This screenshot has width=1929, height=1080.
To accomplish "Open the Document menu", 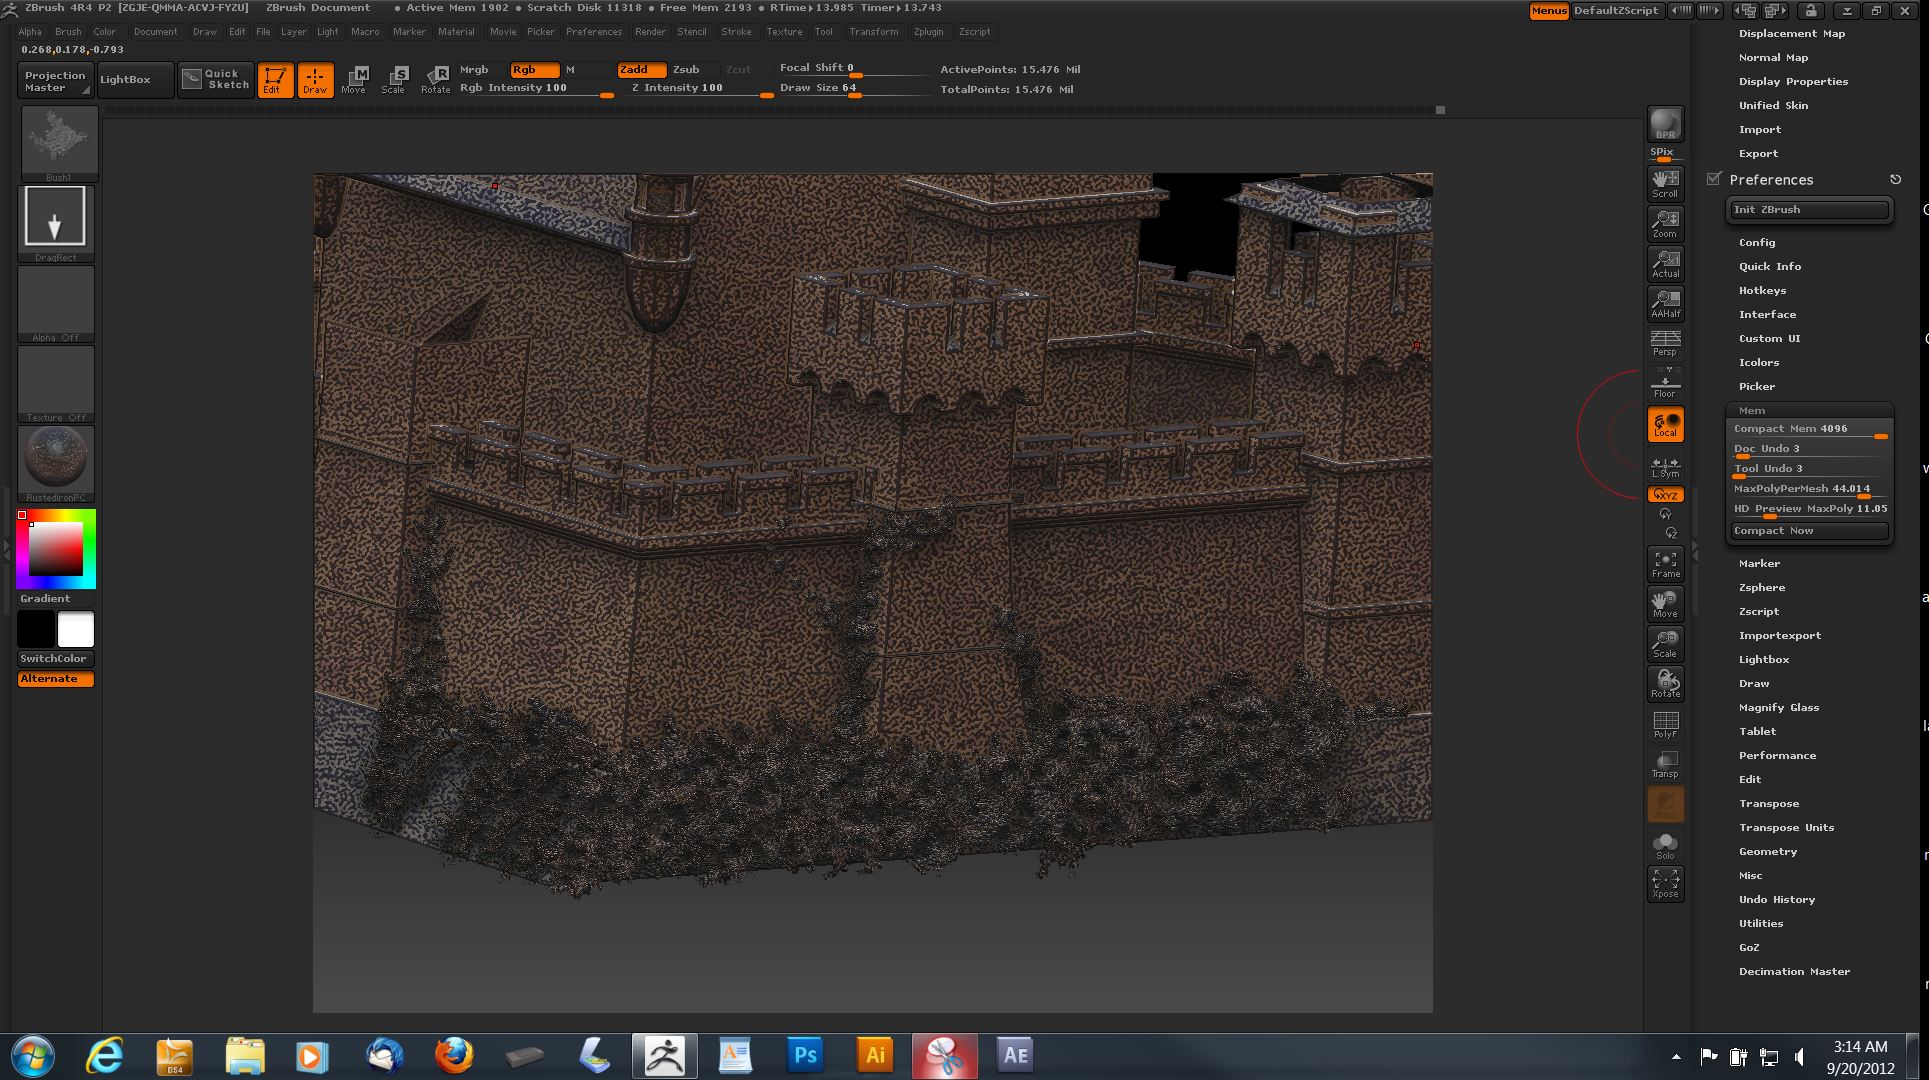I will (155, 32).
